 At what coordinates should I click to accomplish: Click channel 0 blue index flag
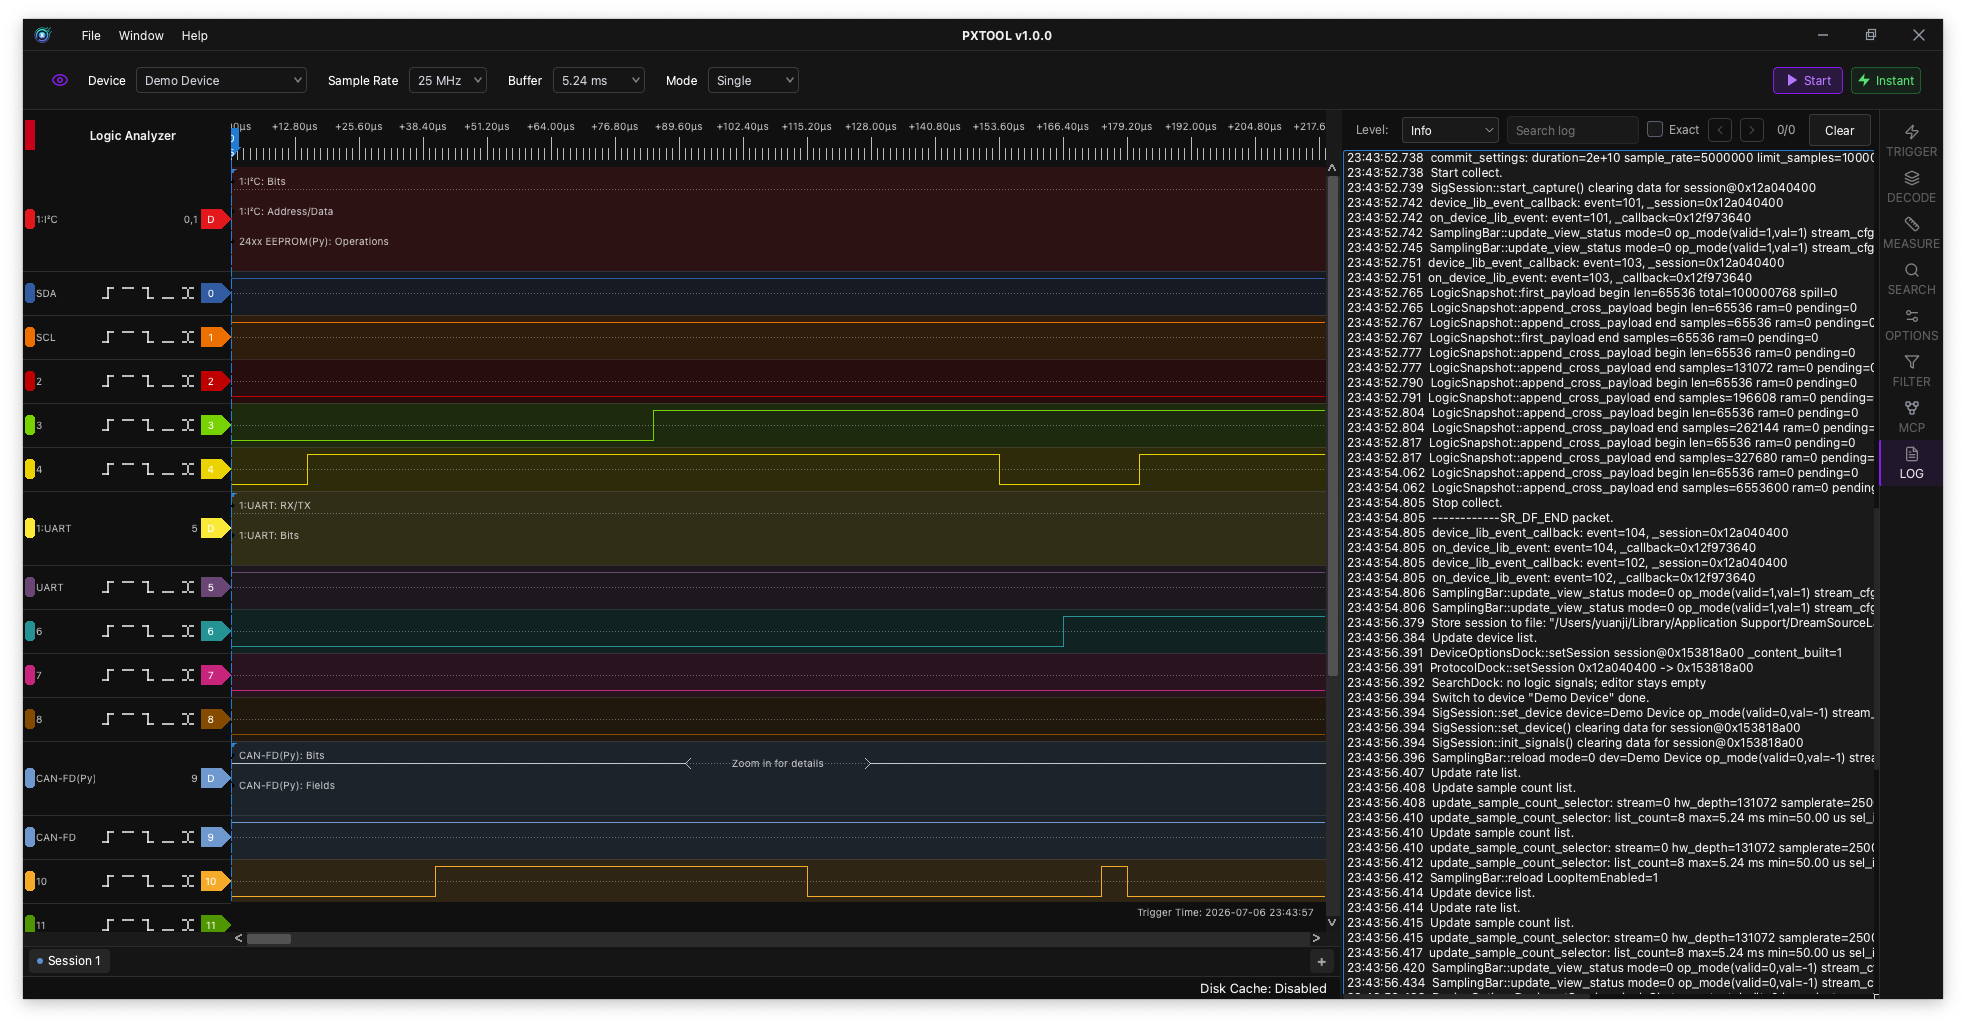(x=215, y=293)
